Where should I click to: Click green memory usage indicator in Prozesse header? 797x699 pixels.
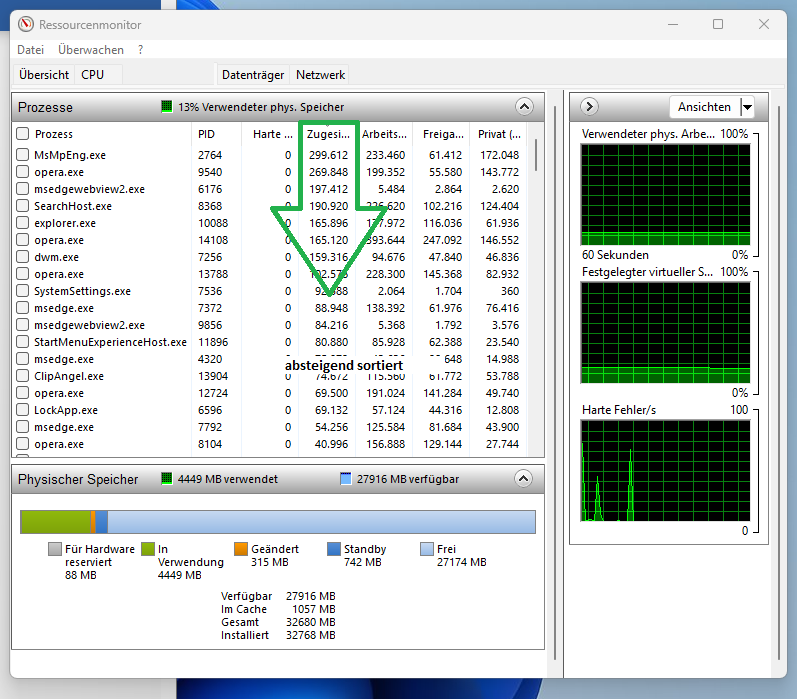point(167,107)
